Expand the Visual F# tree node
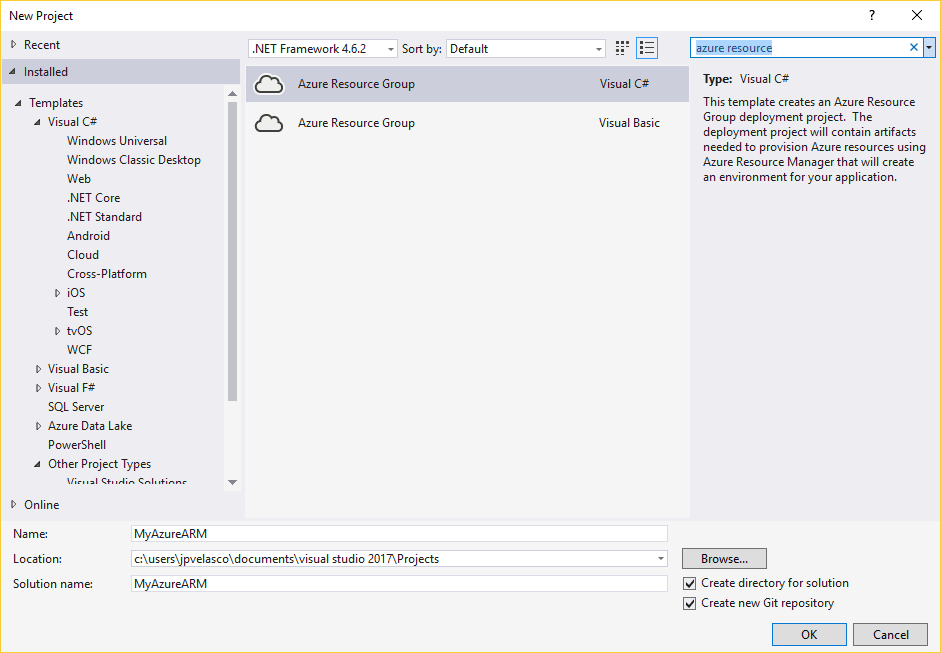 38,388
